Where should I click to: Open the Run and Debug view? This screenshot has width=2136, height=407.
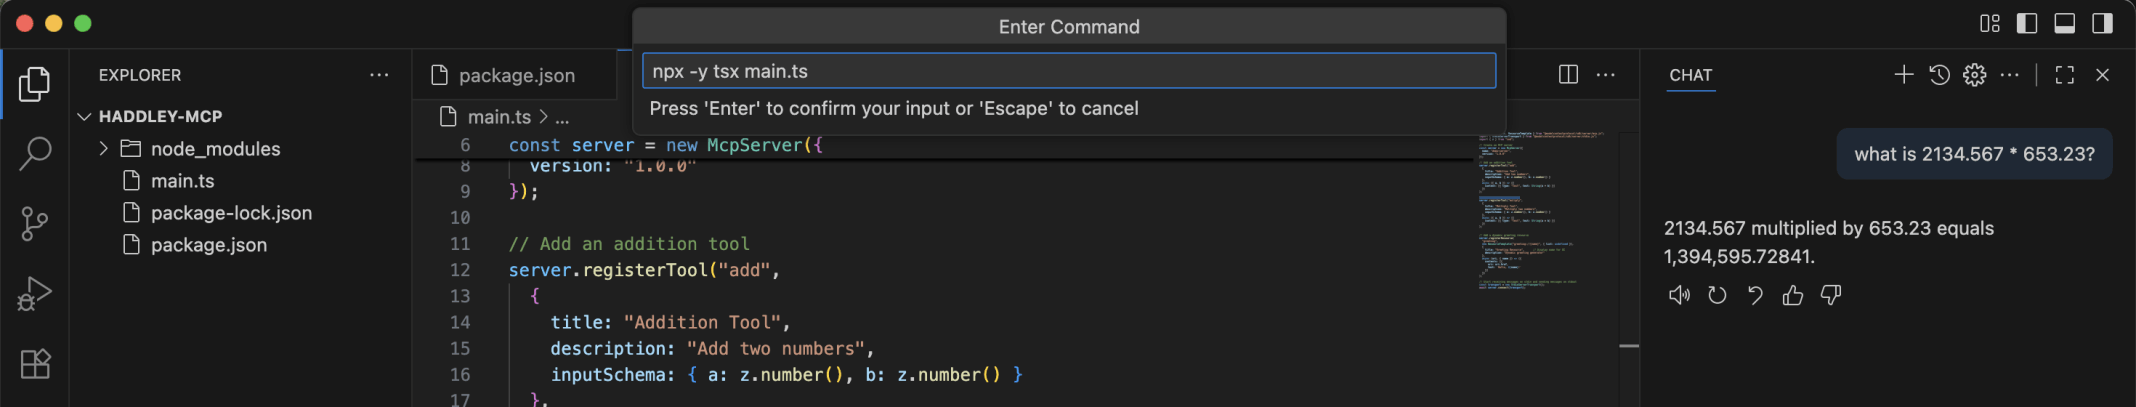pos(35,294)
